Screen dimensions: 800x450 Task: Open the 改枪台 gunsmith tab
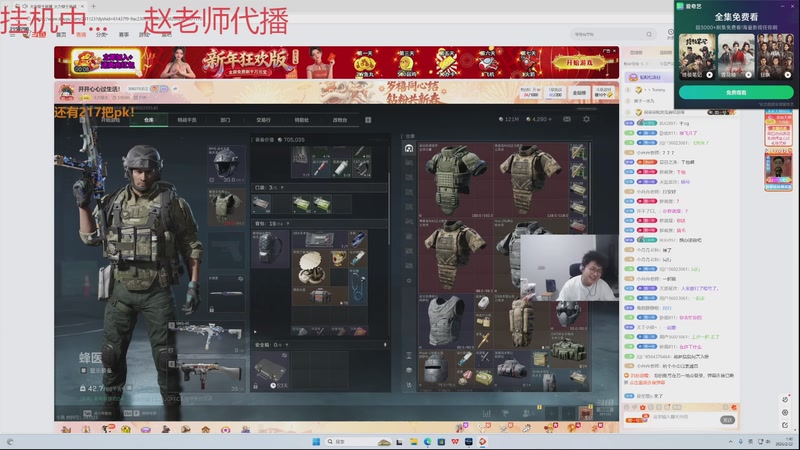point(340,120)
